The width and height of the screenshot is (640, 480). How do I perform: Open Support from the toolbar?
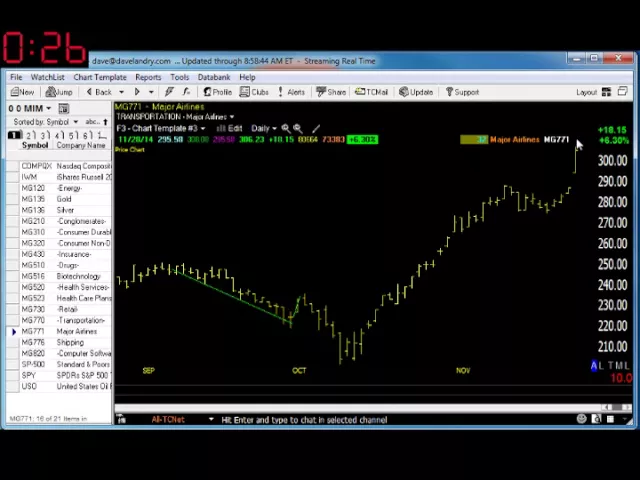coord(462,92)
